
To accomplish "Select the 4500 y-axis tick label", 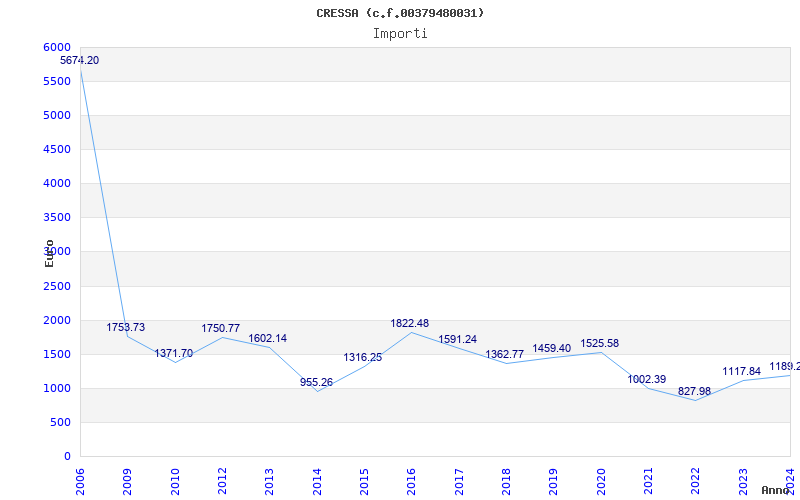I will coord(57,149).
